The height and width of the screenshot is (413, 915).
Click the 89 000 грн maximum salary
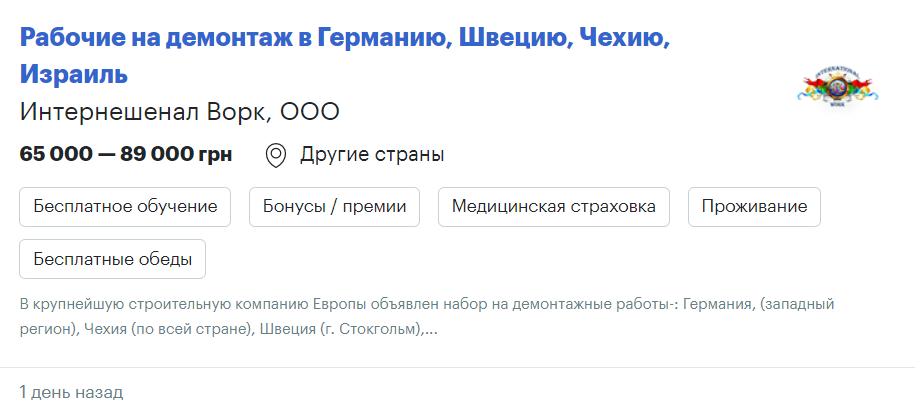[176, 155]
